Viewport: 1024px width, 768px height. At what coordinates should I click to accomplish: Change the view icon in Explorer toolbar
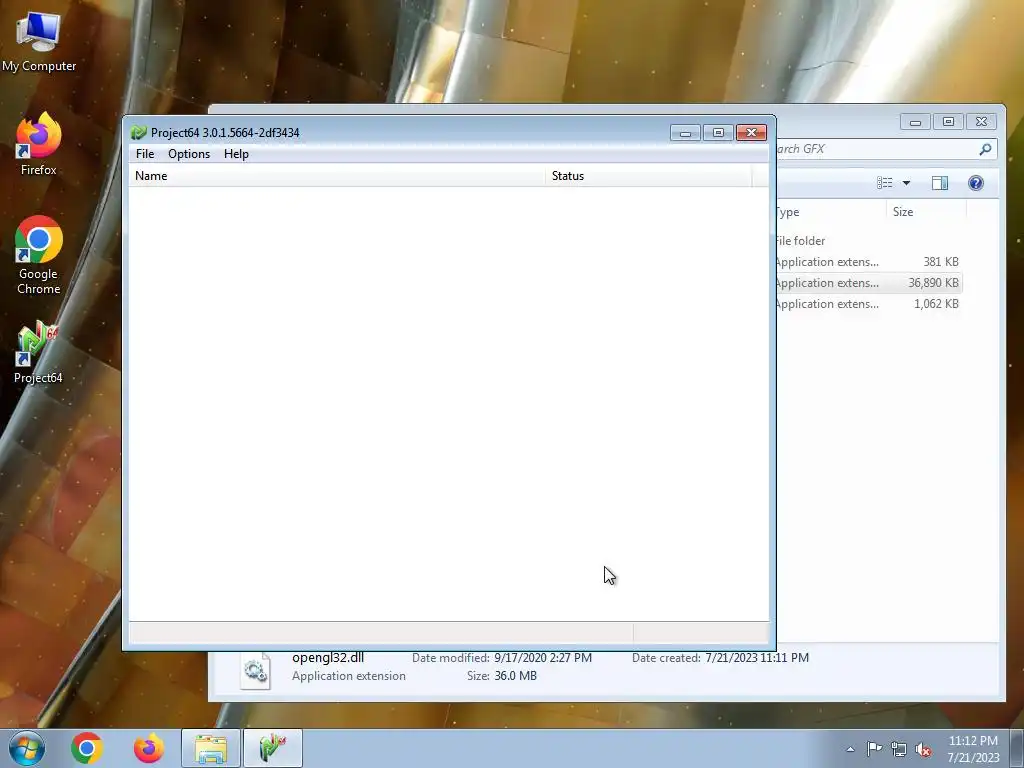point(884,183)
